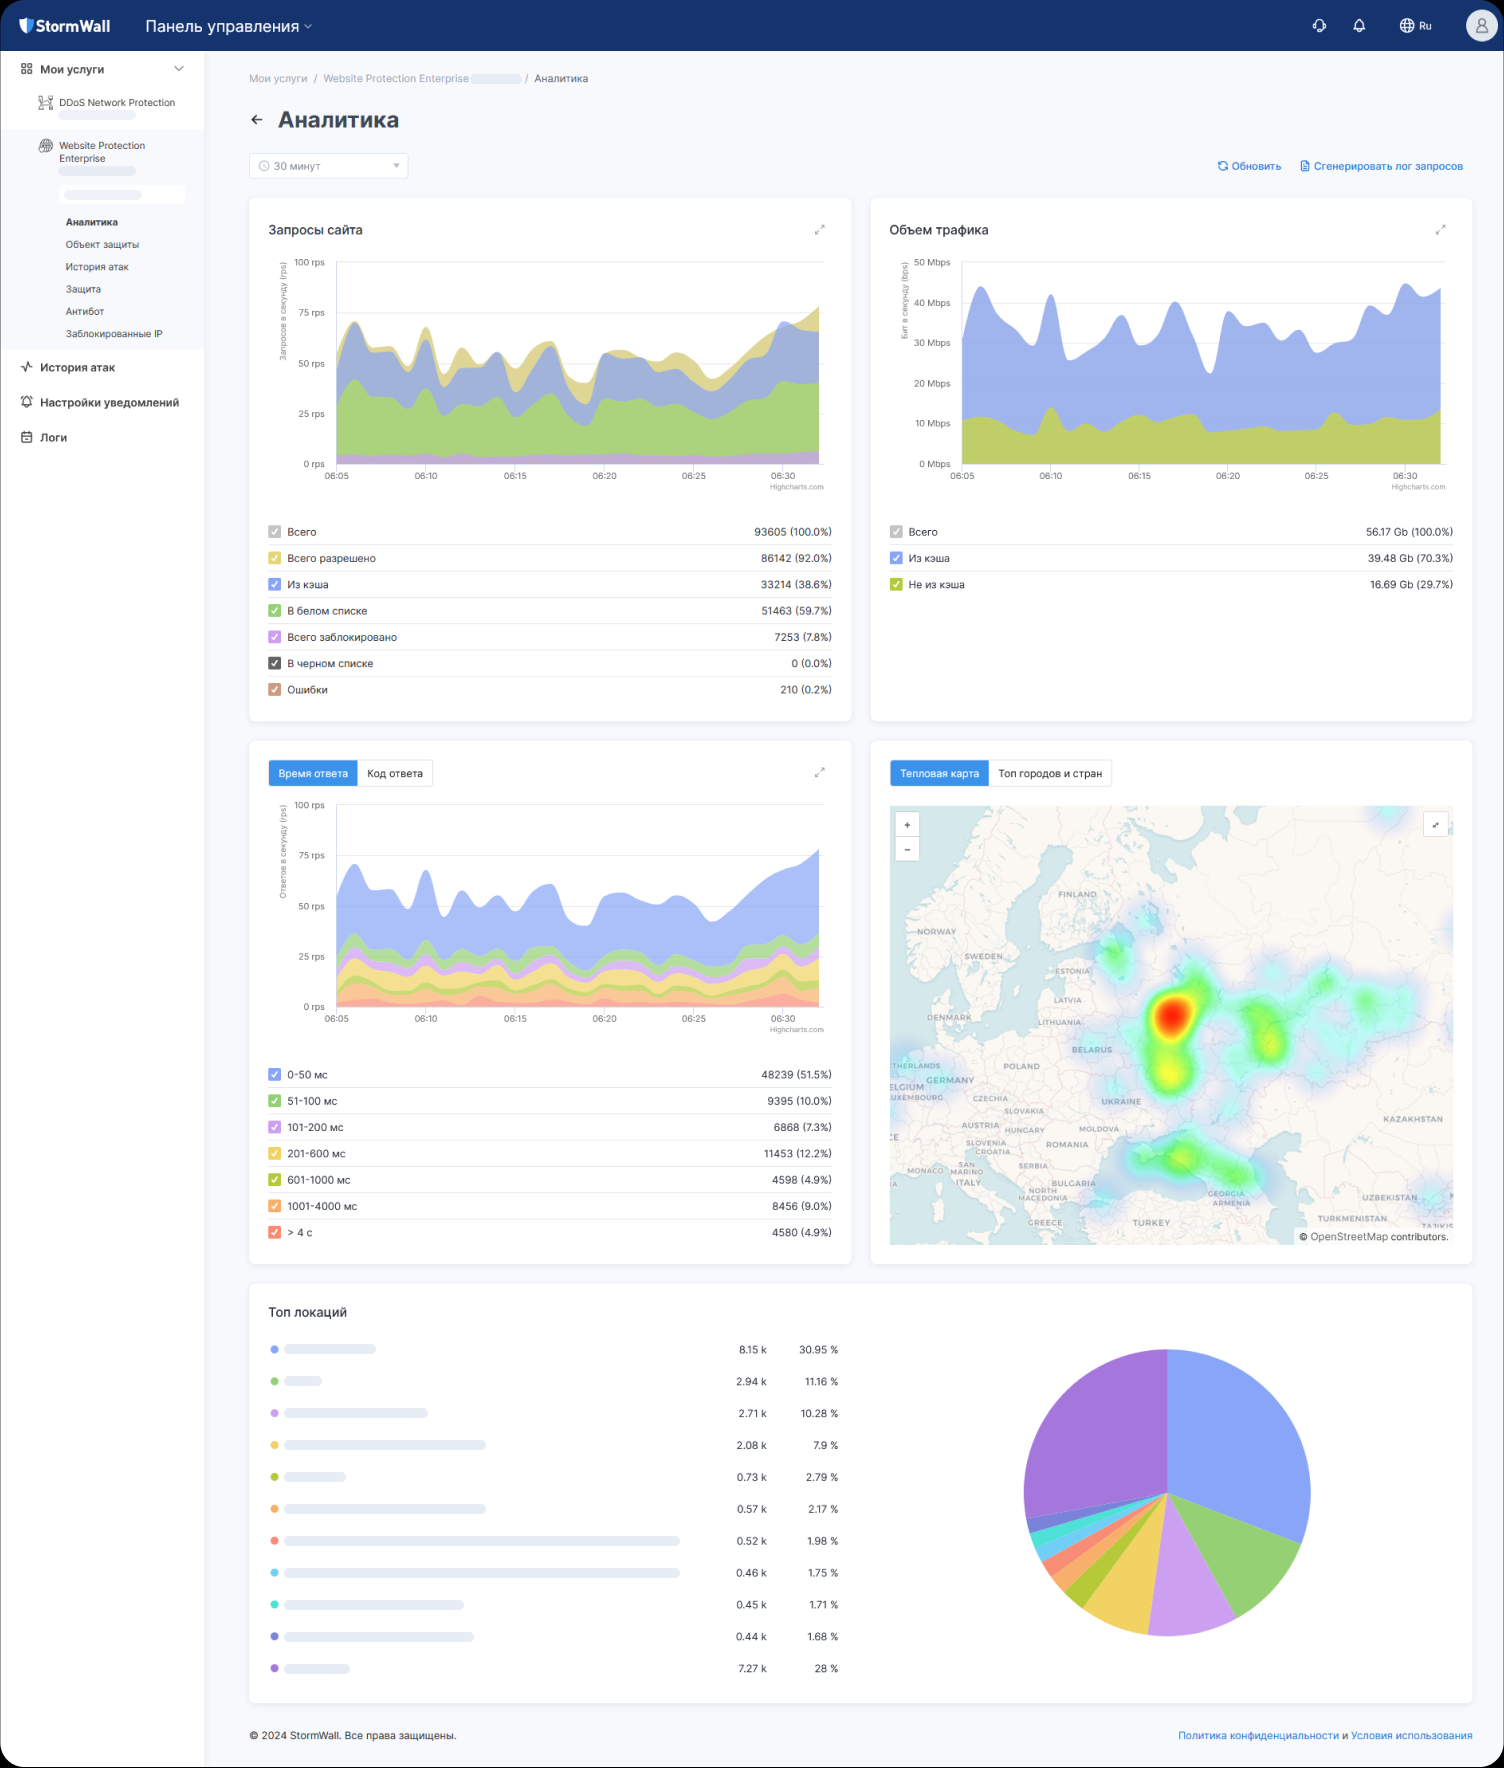Click the back arrow beside Аналитика
The width and height of the screenshot is (1504, 1768).
[257, 120]
